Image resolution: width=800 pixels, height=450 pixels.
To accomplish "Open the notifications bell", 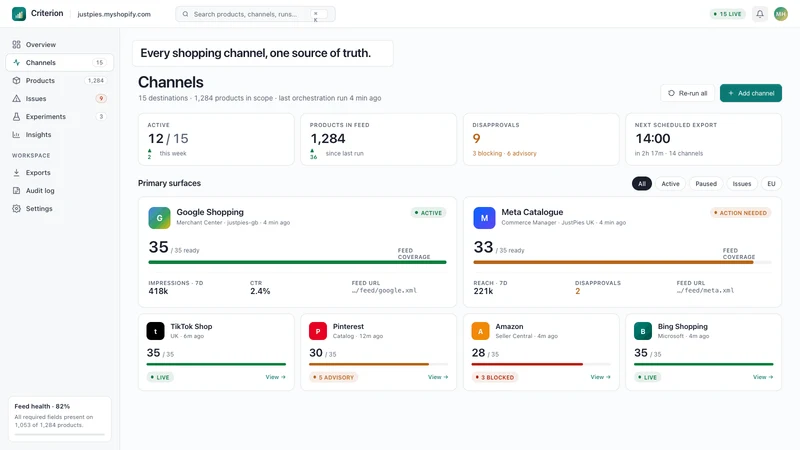I will click(760, 14).
